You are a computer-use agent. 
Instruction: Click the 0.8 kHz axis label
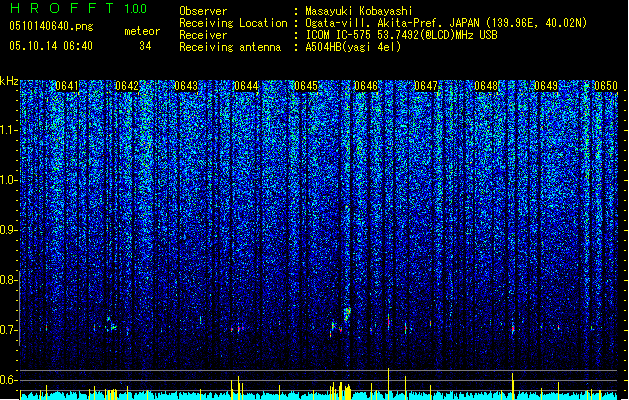(8, 280)
